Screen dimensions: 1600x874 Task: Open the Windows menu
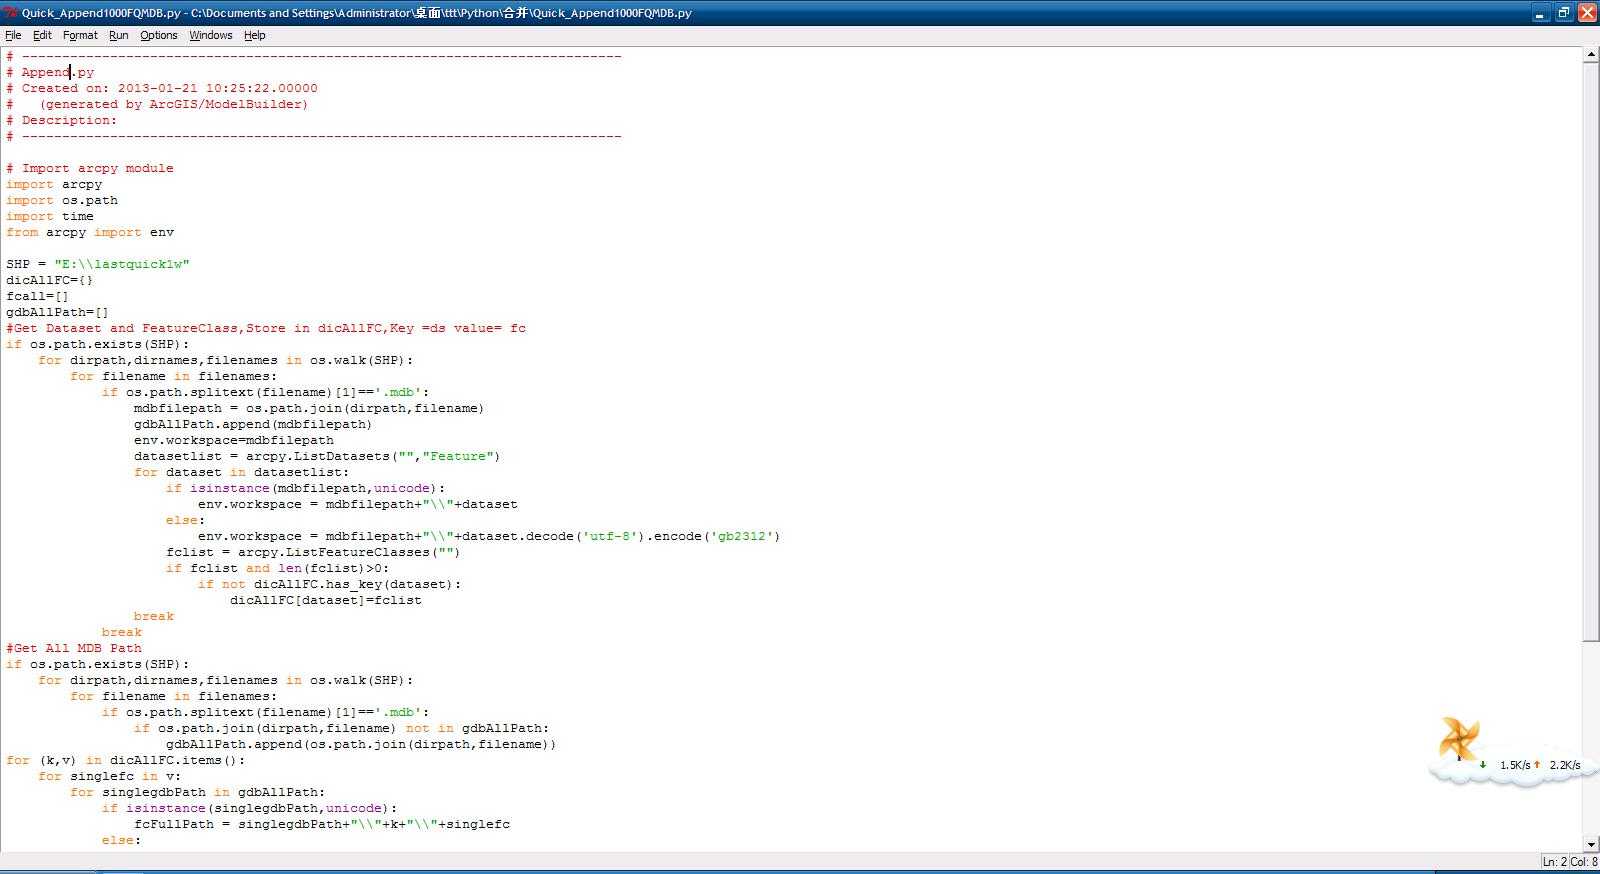pyautogui.click(x=210, y=35)
